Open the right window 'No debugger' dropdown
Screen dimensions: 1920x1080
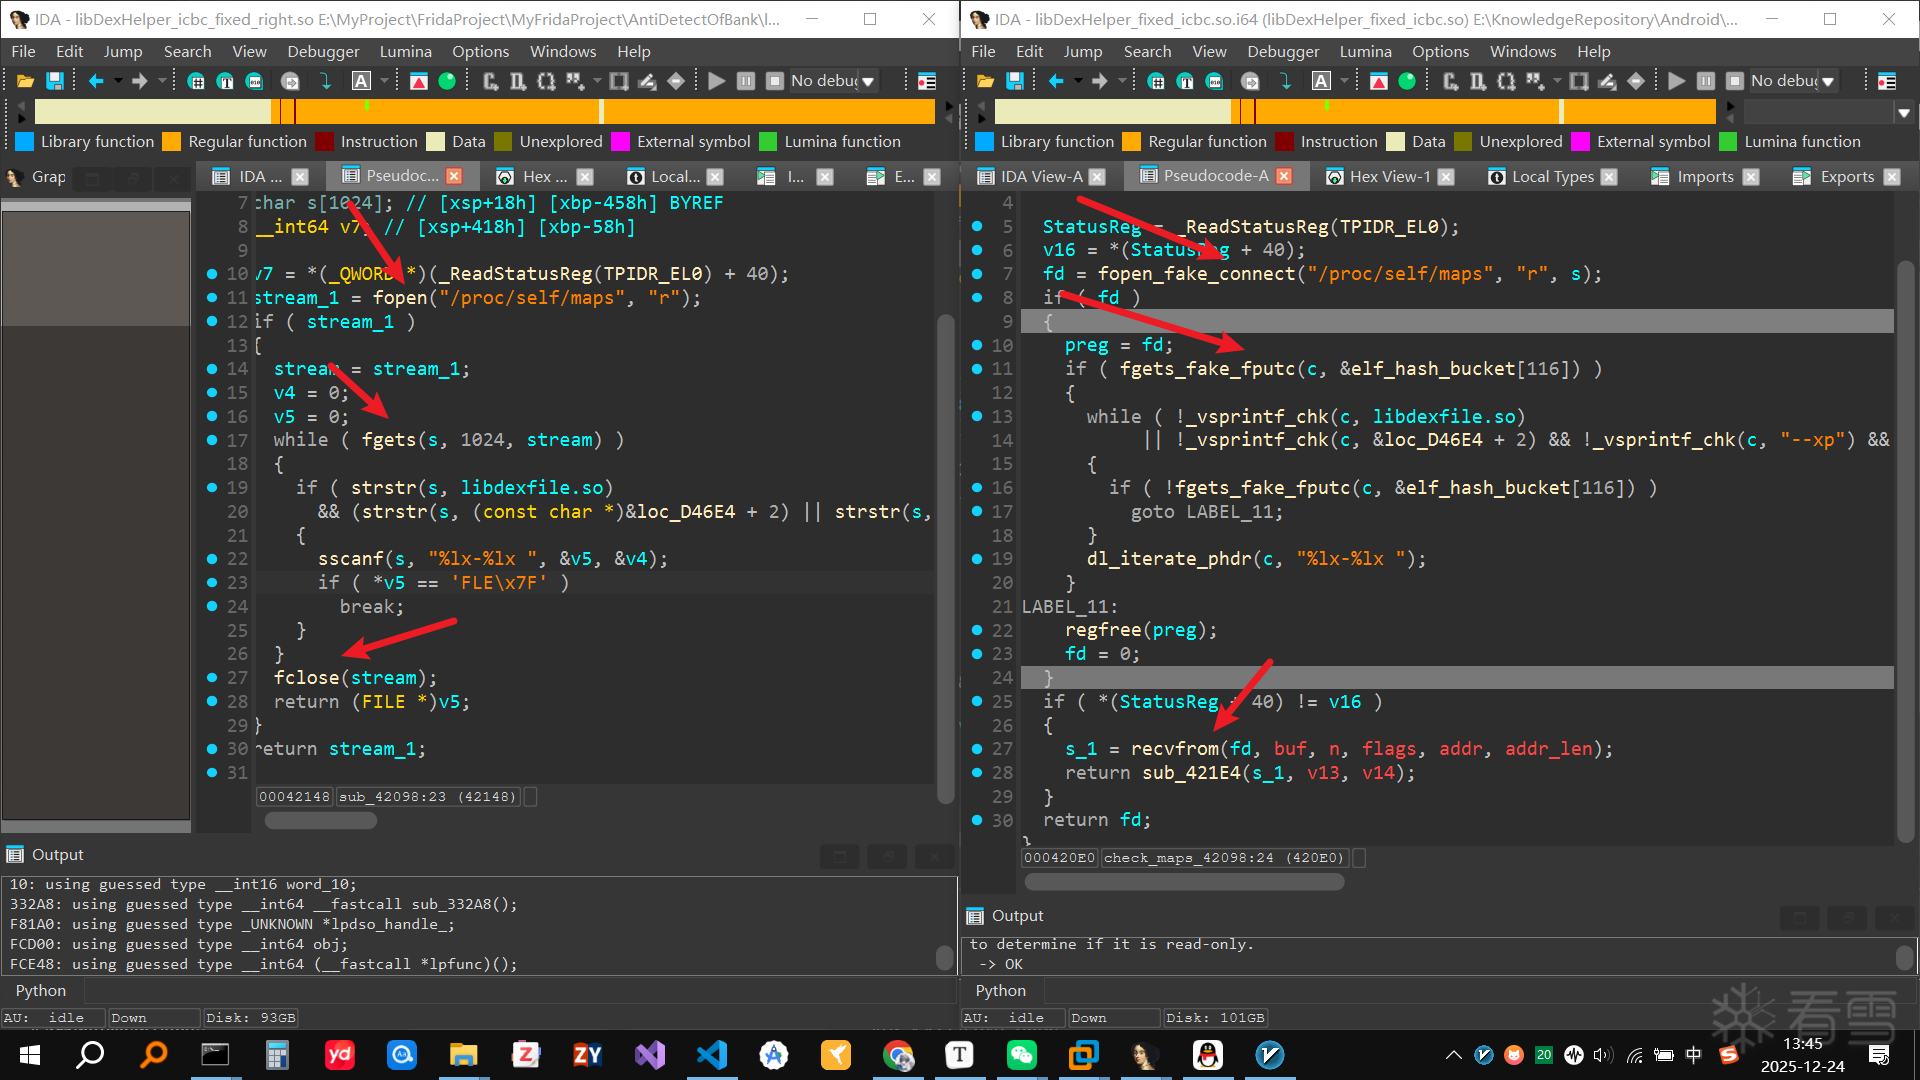1828,81
